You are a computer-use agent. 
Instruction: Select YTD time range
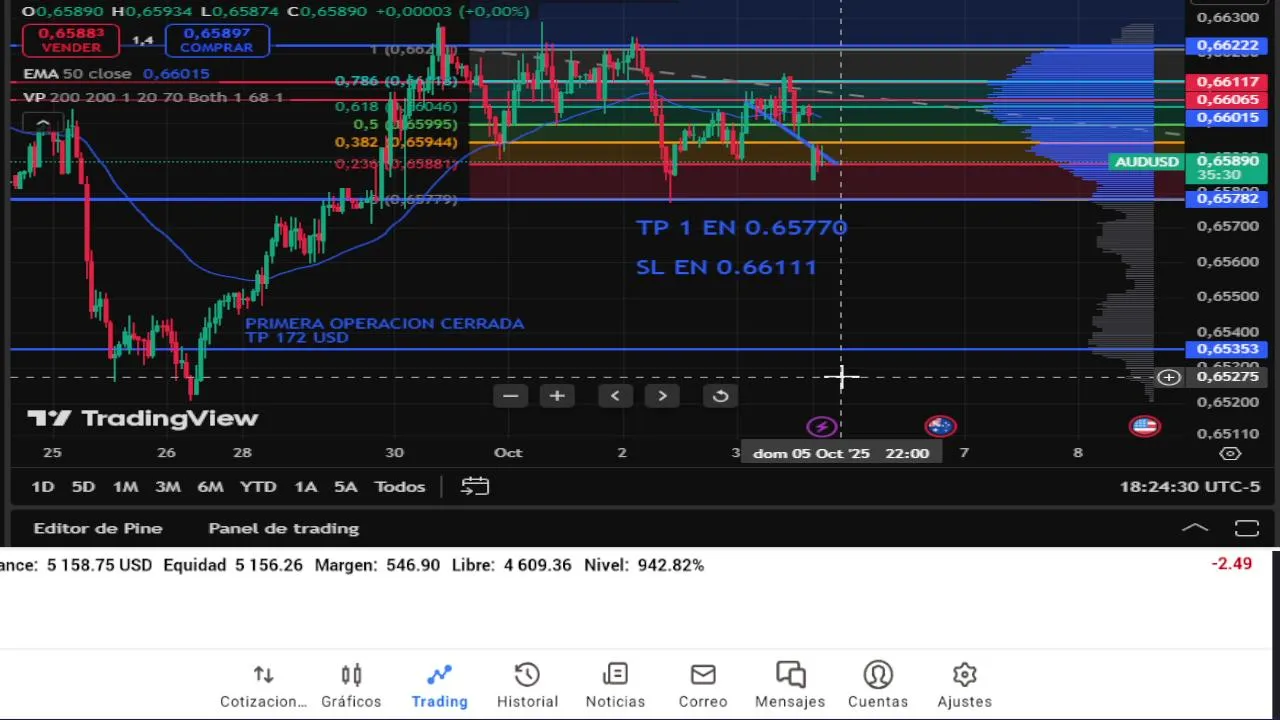point(258,486)
